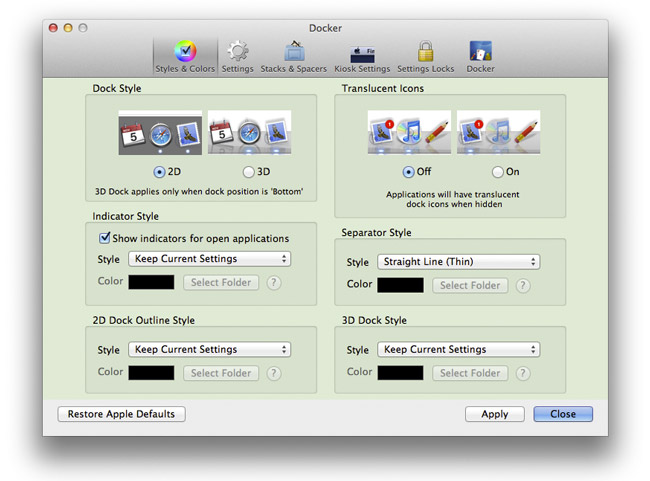
Task: Click help icon in Indicator Style
Action: tap(273, 283)
